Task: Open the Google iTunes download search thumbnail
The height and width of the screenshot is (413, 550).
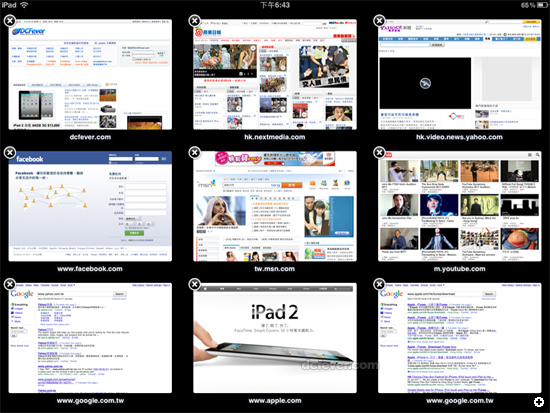Action: [x=460, y=338]
